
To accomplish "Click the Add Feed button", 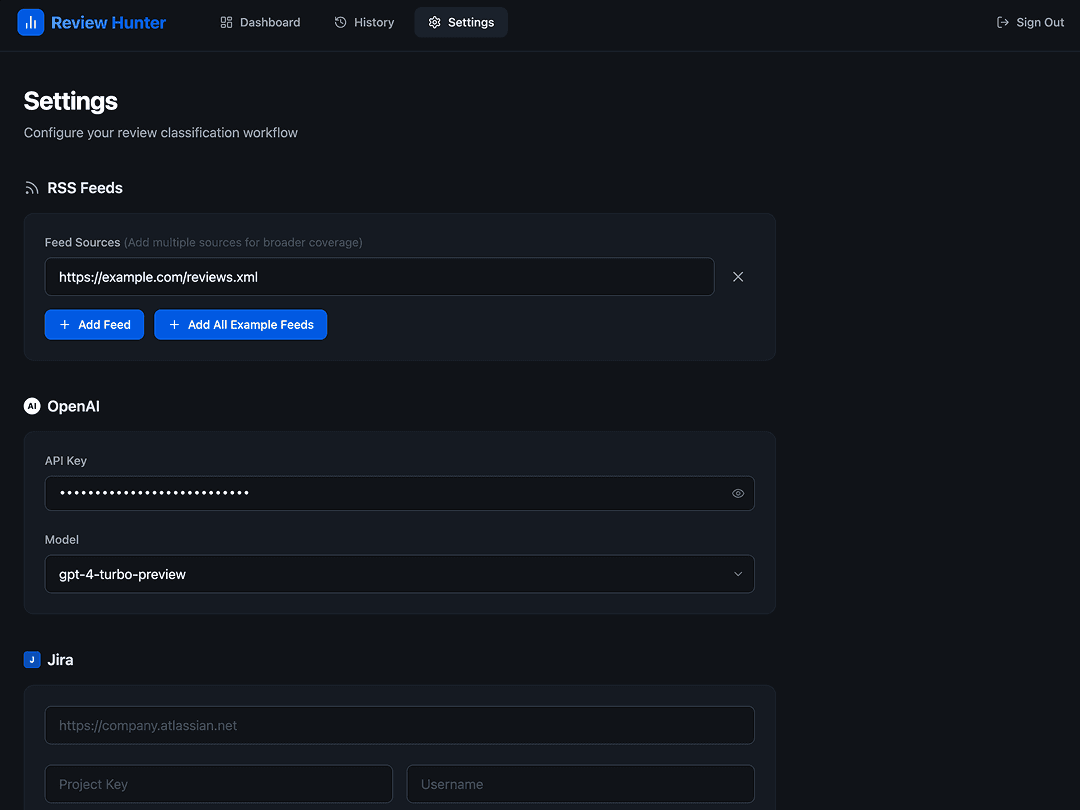I will tap(94, 324).
